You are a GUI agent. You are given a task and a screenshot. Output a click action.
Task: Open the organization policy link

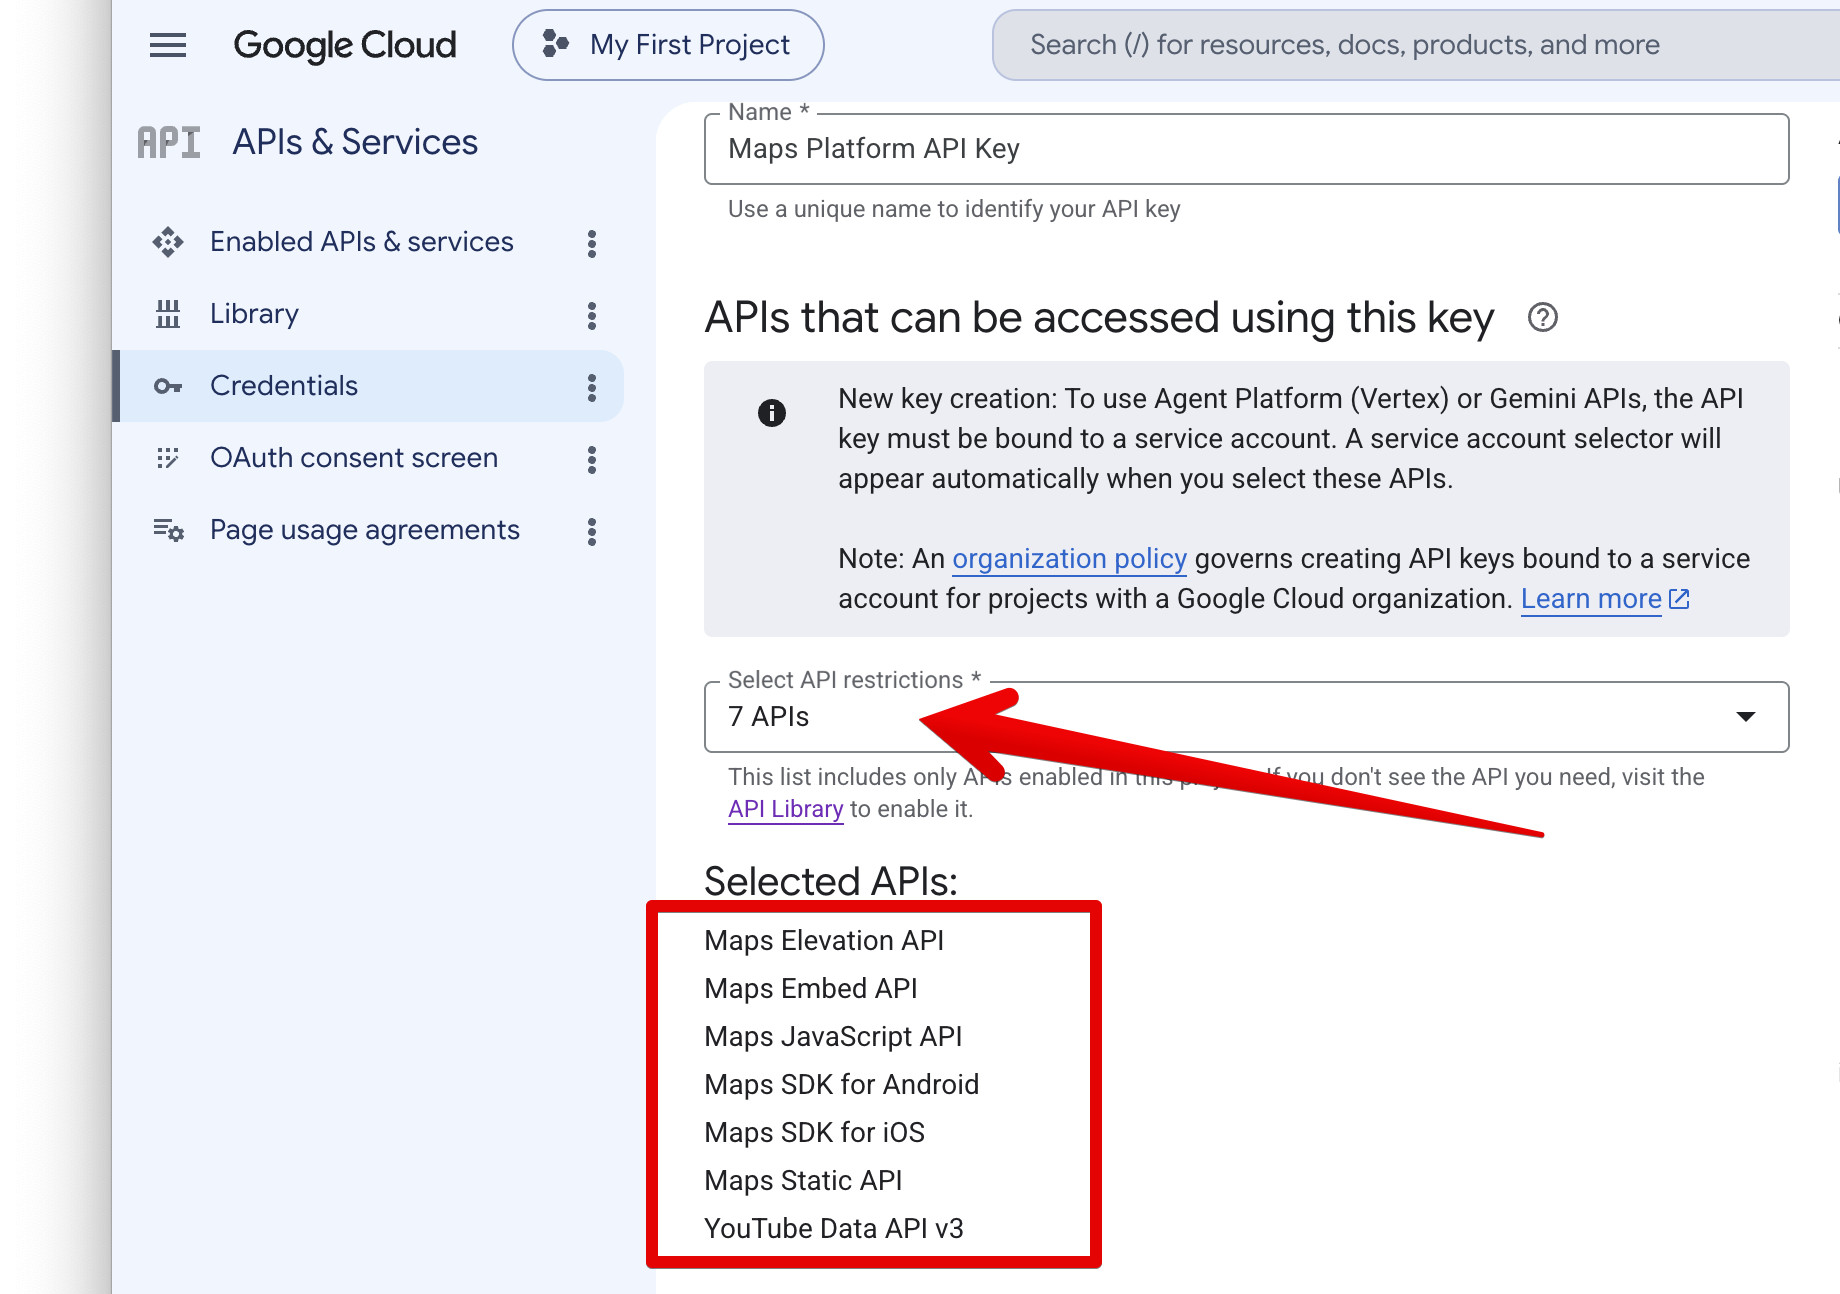point(1069,559)
